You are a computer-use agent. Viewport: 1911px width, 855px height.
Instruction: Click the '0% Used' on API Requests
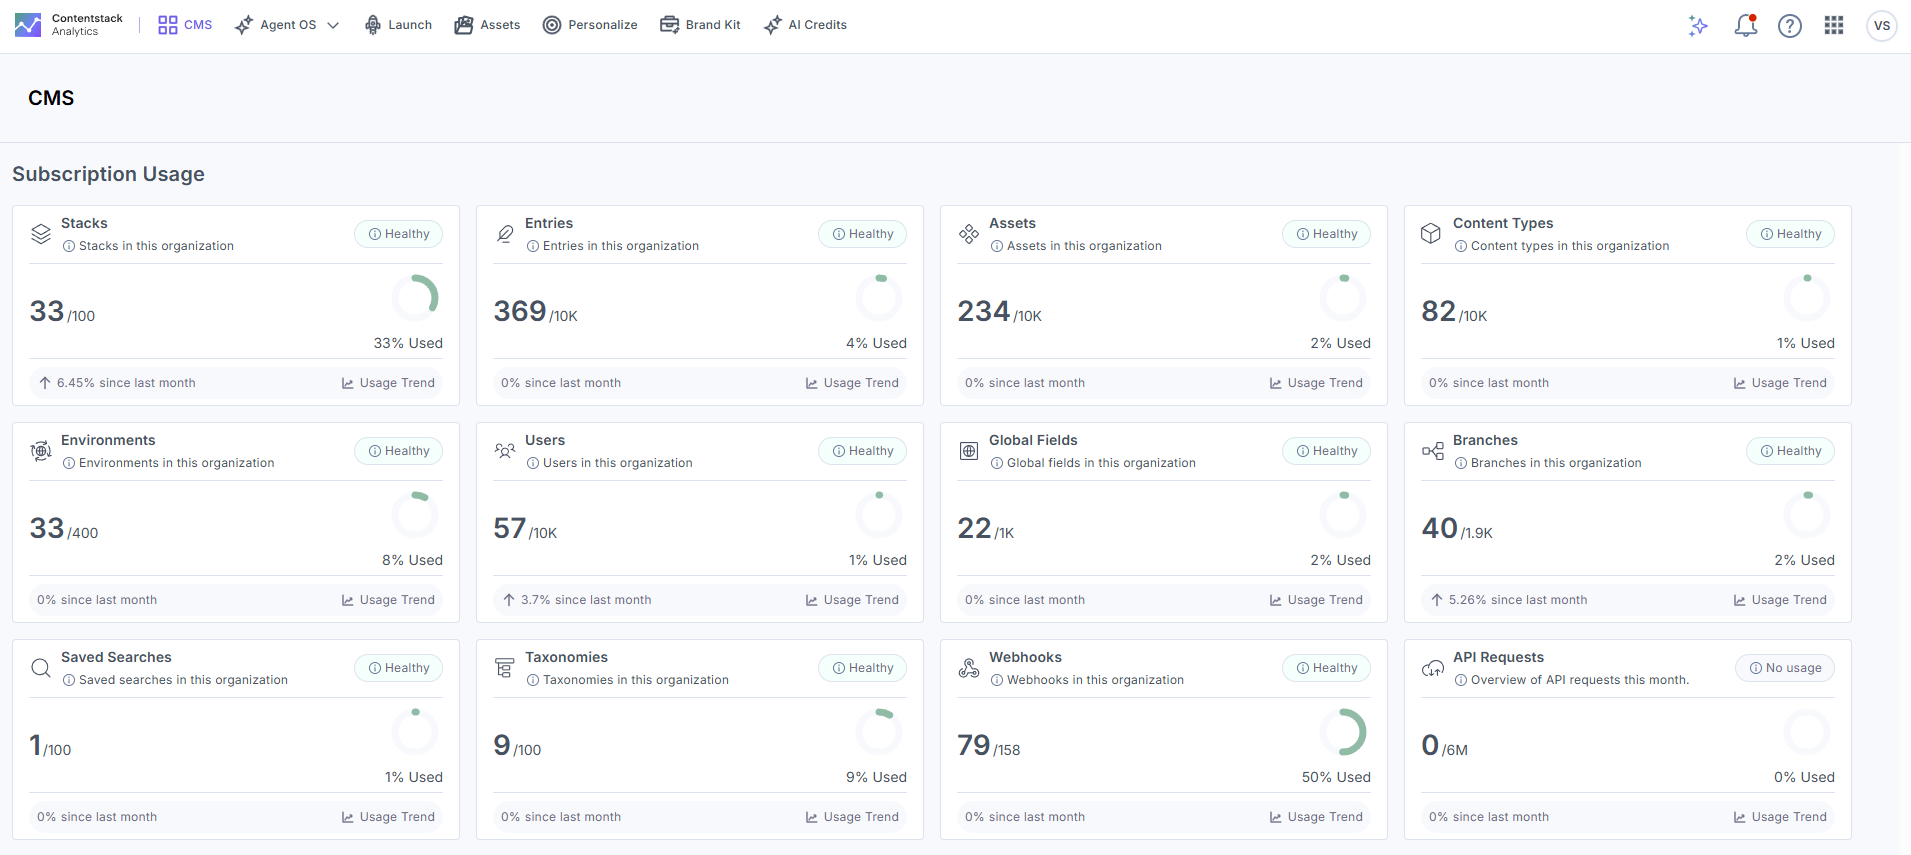pos(1804,777)
